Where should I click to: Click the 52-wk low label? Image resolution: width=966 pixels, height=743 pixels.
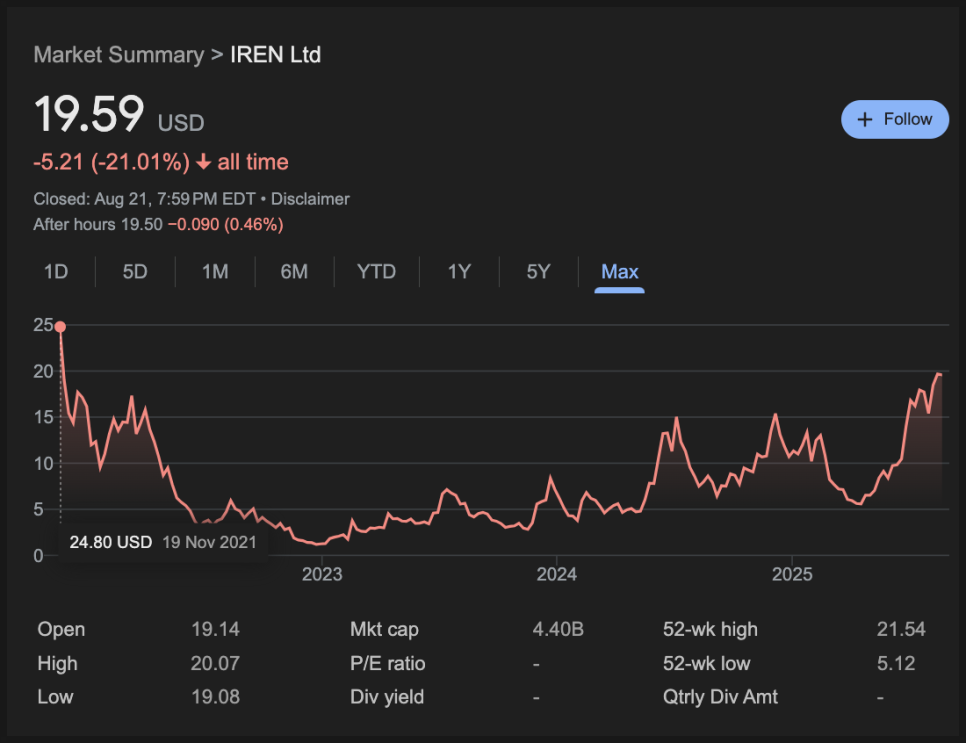707,663
